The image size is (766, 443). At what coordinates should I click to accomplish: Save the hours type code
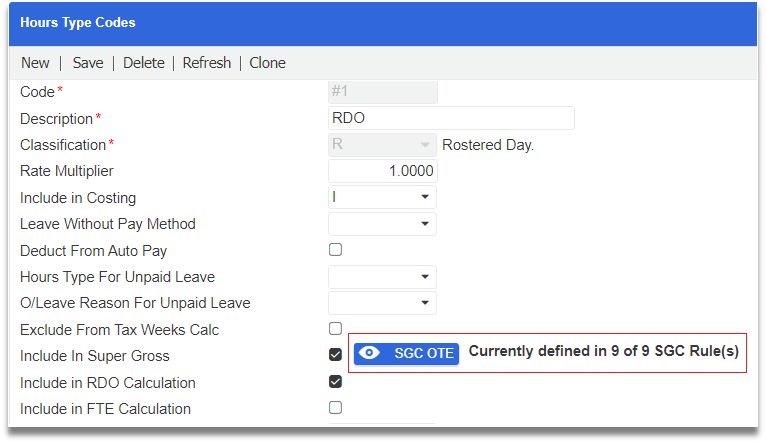click(88, 63)
